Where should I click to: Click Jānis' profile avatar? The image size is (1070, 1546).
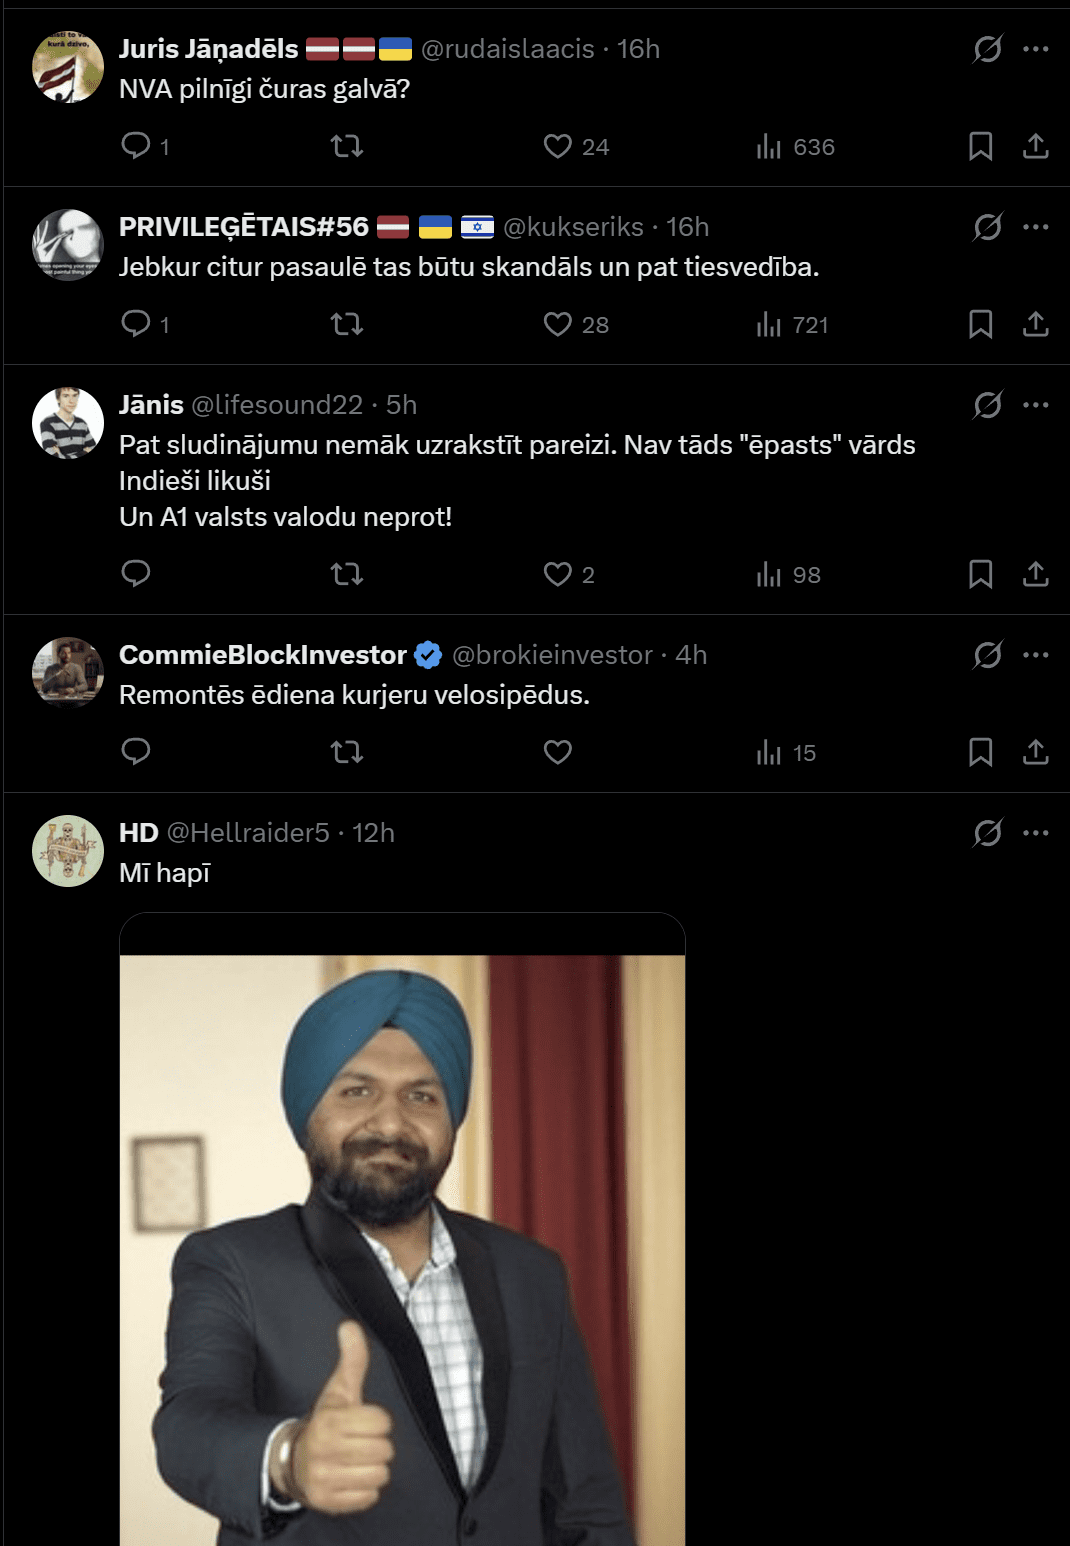68,423
